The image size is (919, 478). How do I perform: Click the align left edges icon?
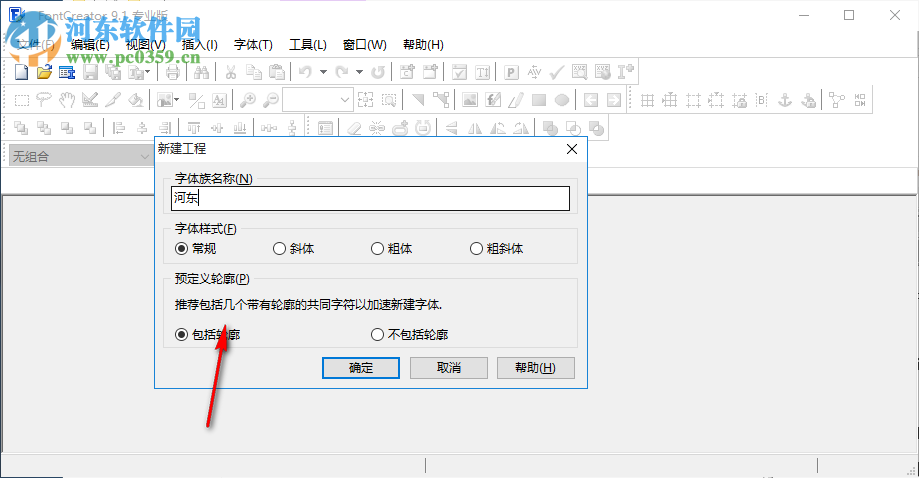pyautogui.click(x=119, y=128)
